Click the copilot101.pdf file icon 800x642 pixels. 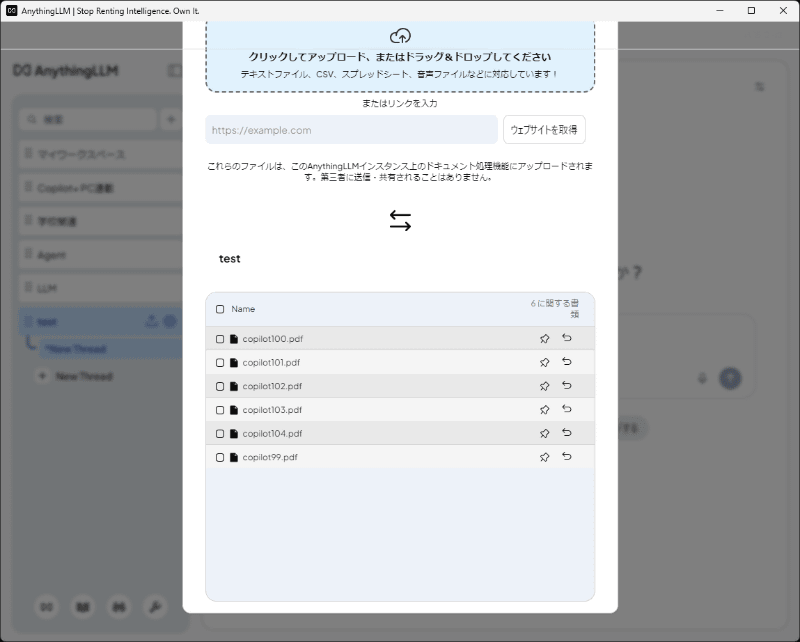coord(234,362)
